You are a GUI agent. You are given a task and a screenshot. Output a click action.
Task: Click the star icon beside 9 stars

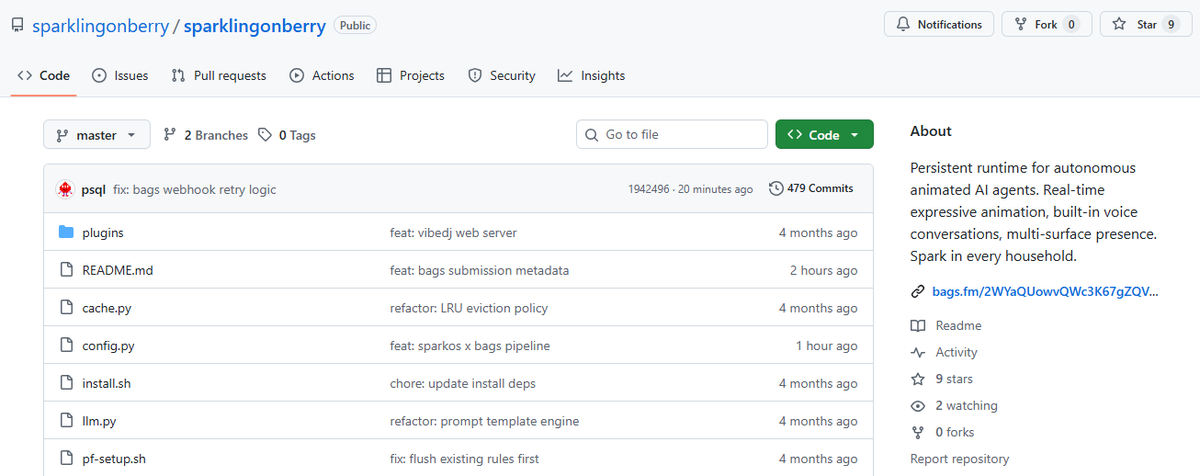pos(917,379)
